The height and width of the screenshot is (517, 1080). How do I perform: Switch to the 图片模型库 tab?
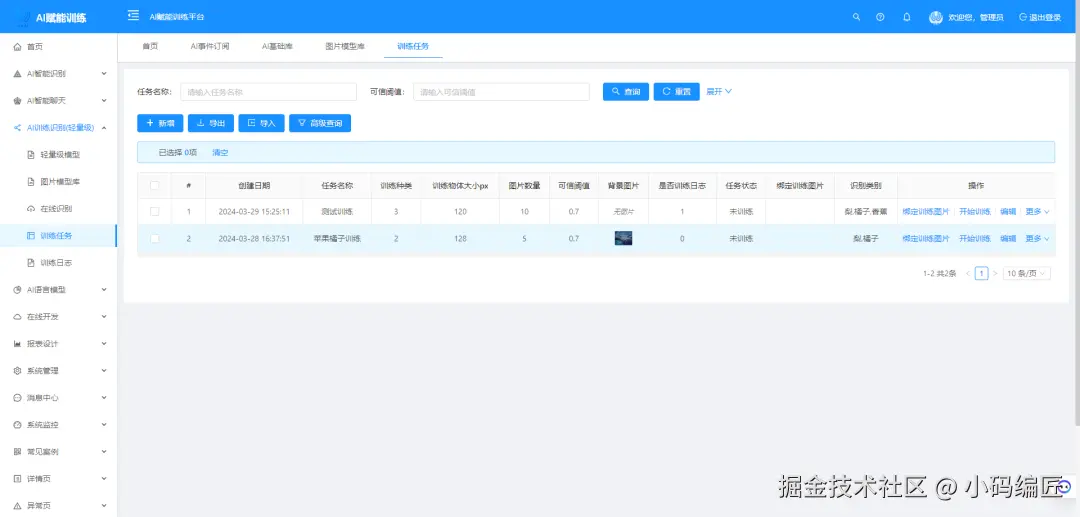(x=345, y=46)
